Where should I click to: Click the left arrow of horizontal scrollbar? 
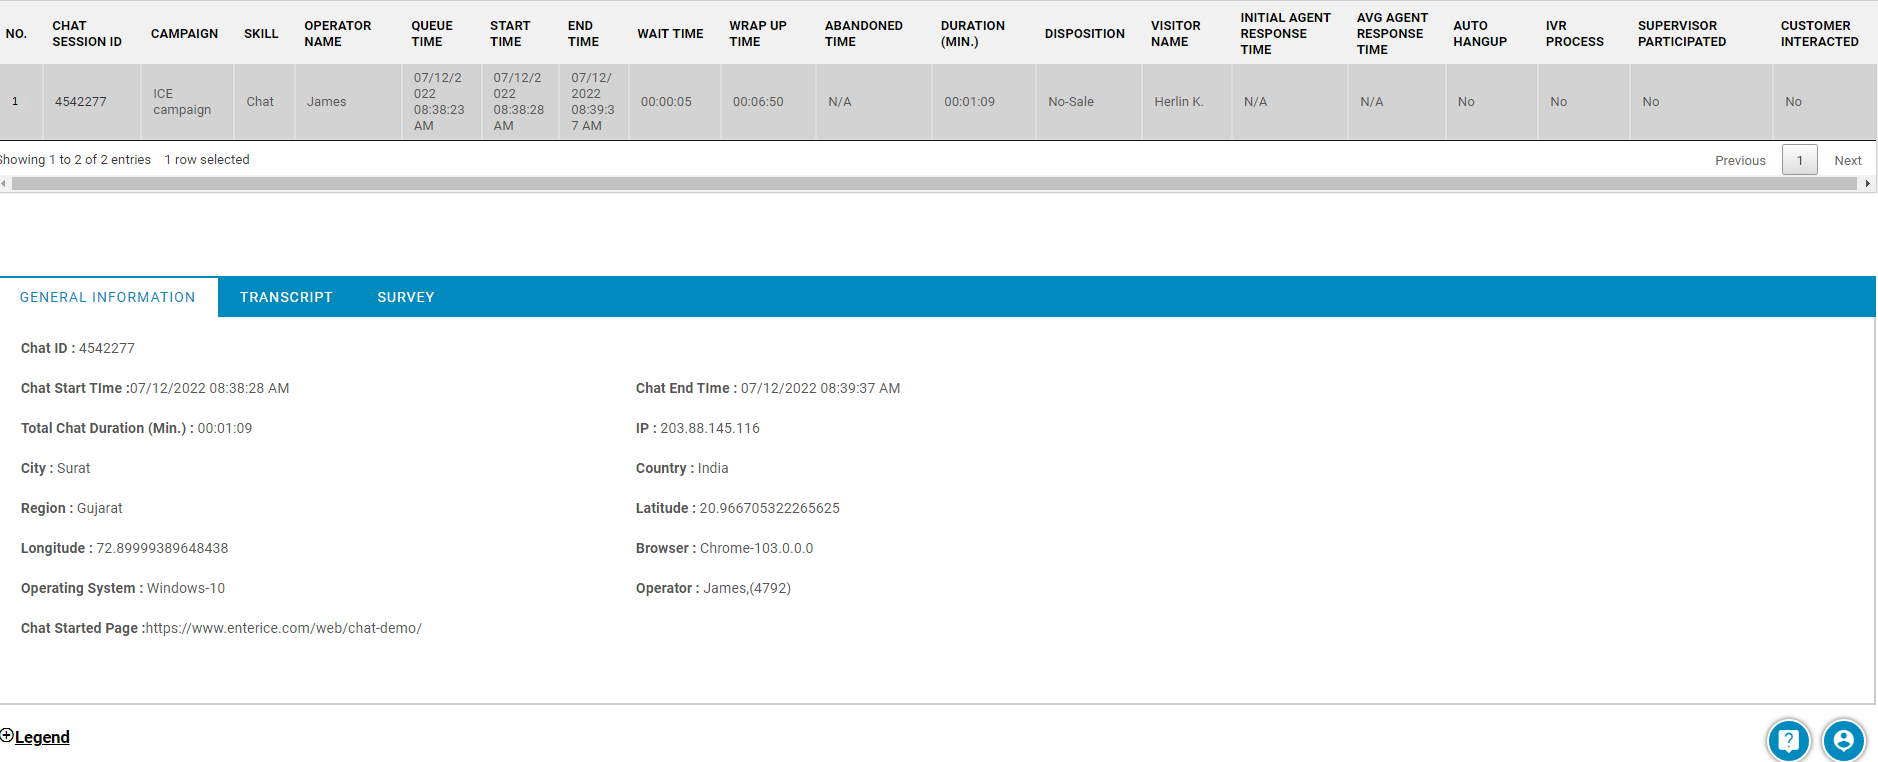coord(4,184)
